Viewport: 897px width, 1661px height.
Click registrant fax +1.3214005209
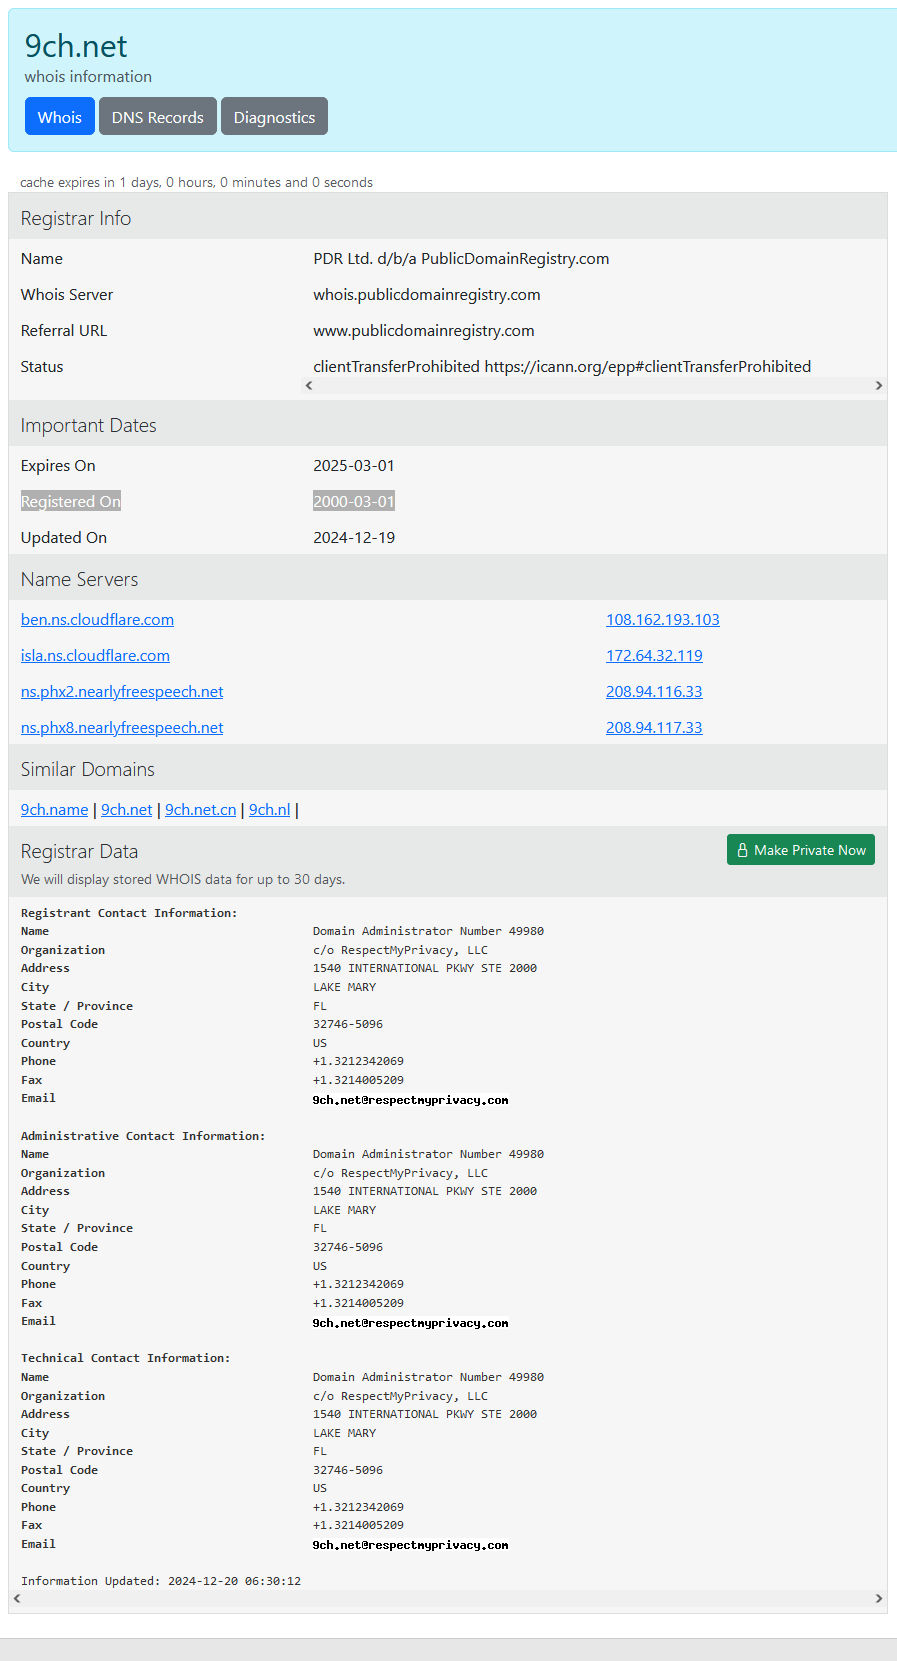tap(358, 1080)
